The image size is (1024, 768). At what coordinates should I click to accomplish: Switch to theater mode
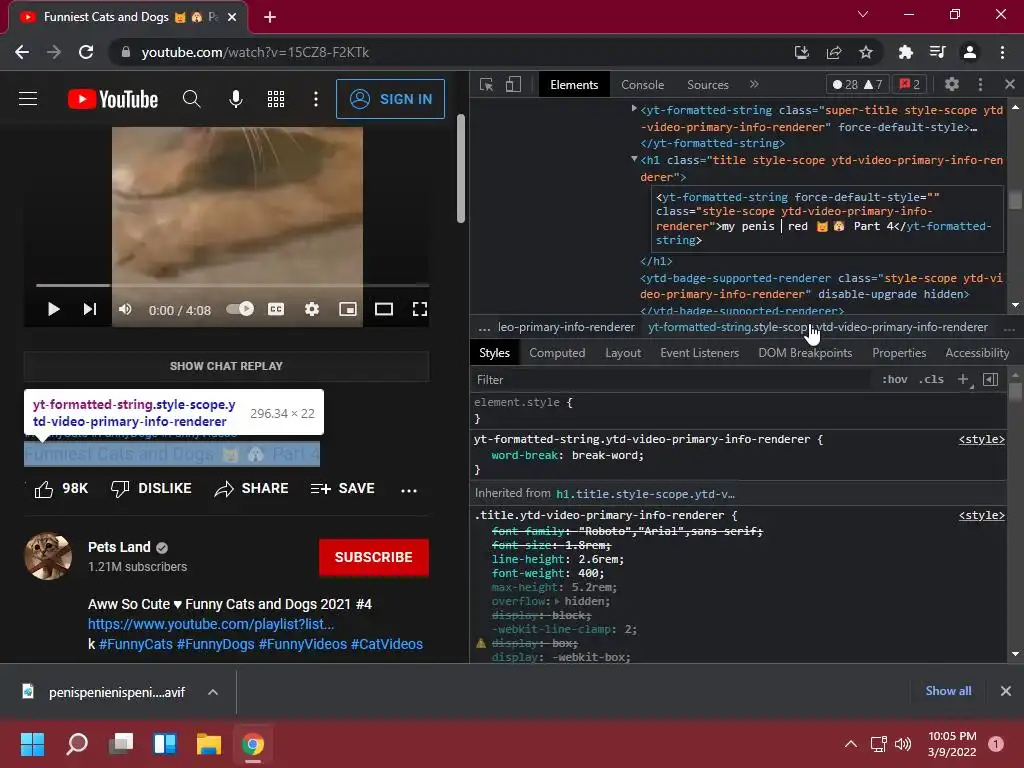[x=384, y=309]
